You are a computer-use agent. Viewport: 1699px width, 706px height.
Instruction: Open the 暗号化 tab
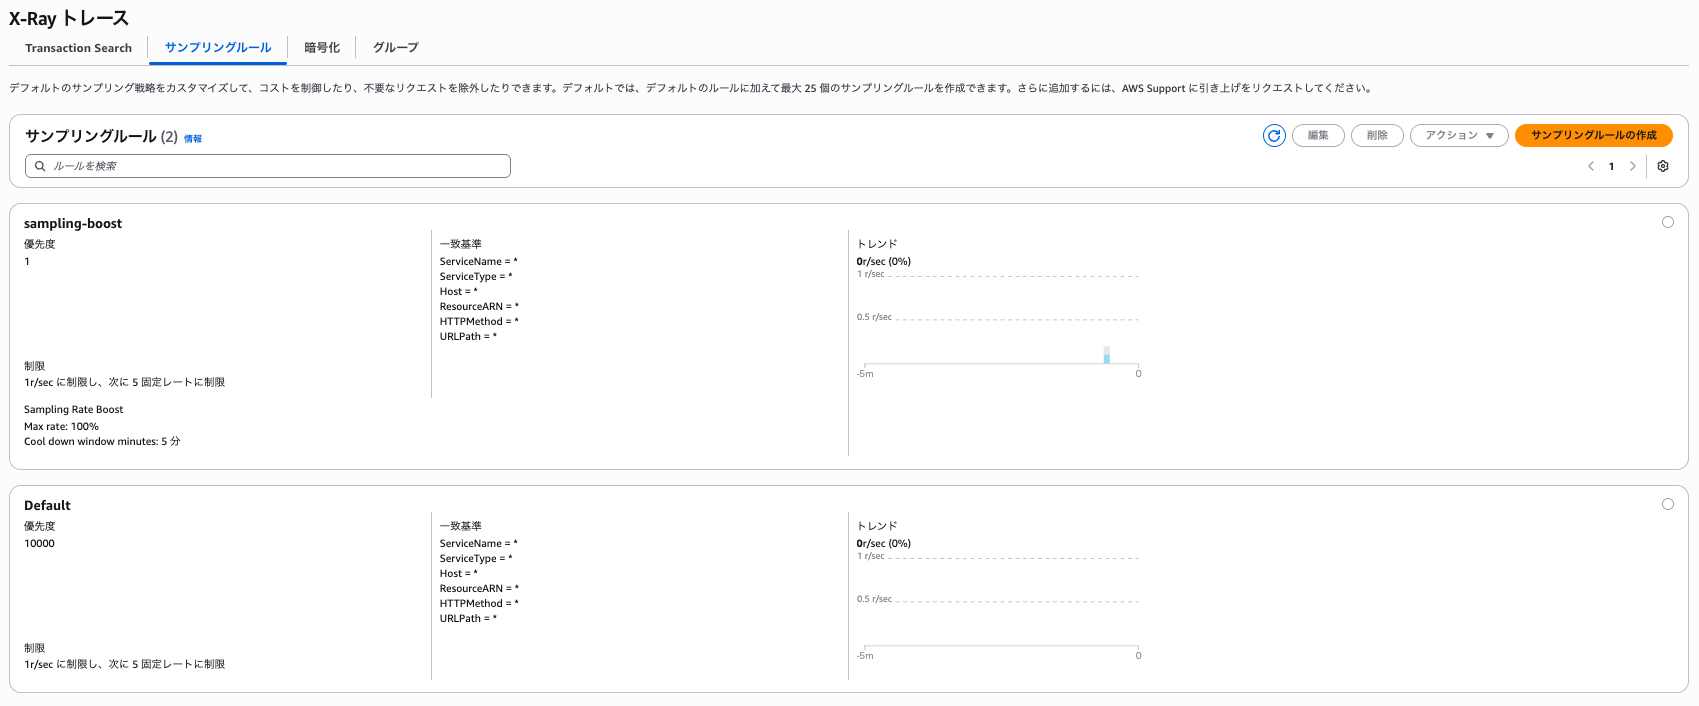(x=322, y=48)
